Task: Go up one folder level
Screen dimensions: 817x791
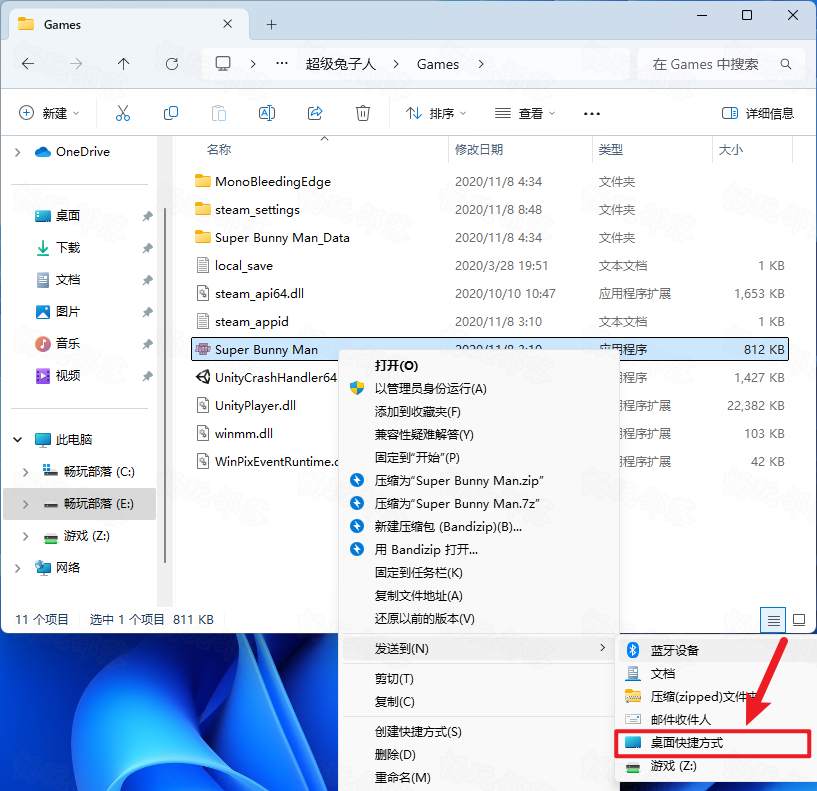Action: click(123, 64)
